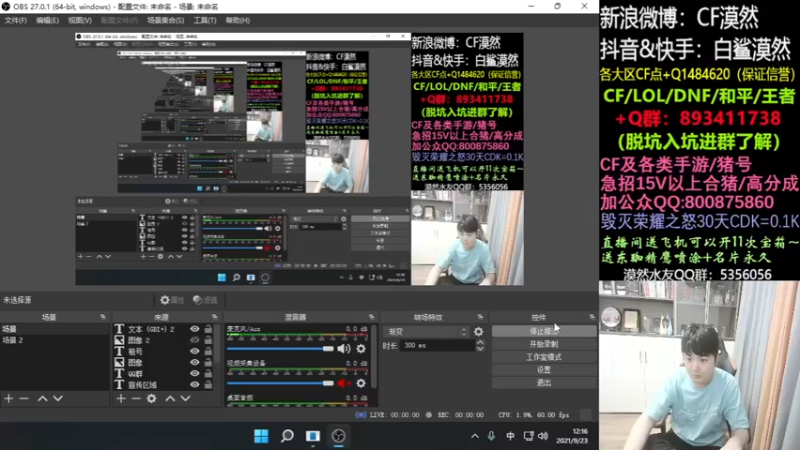Click 退出 exit button in controls
Screen dimensions: 800x450
[x=544, y=383]
